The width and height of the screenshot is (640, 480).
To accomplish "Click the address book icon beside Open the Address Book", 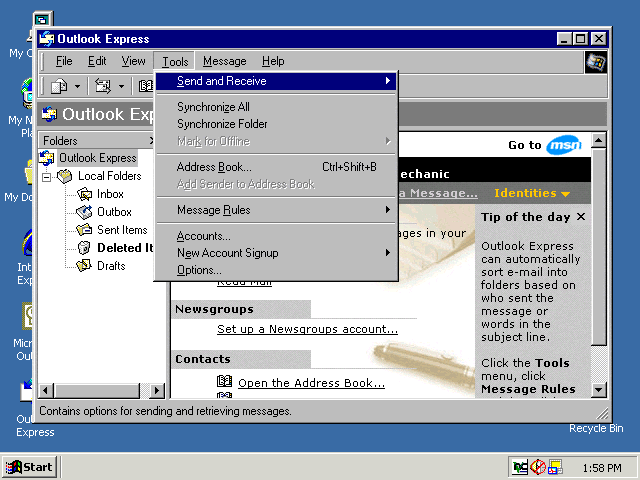I will [x=224, y=382].
